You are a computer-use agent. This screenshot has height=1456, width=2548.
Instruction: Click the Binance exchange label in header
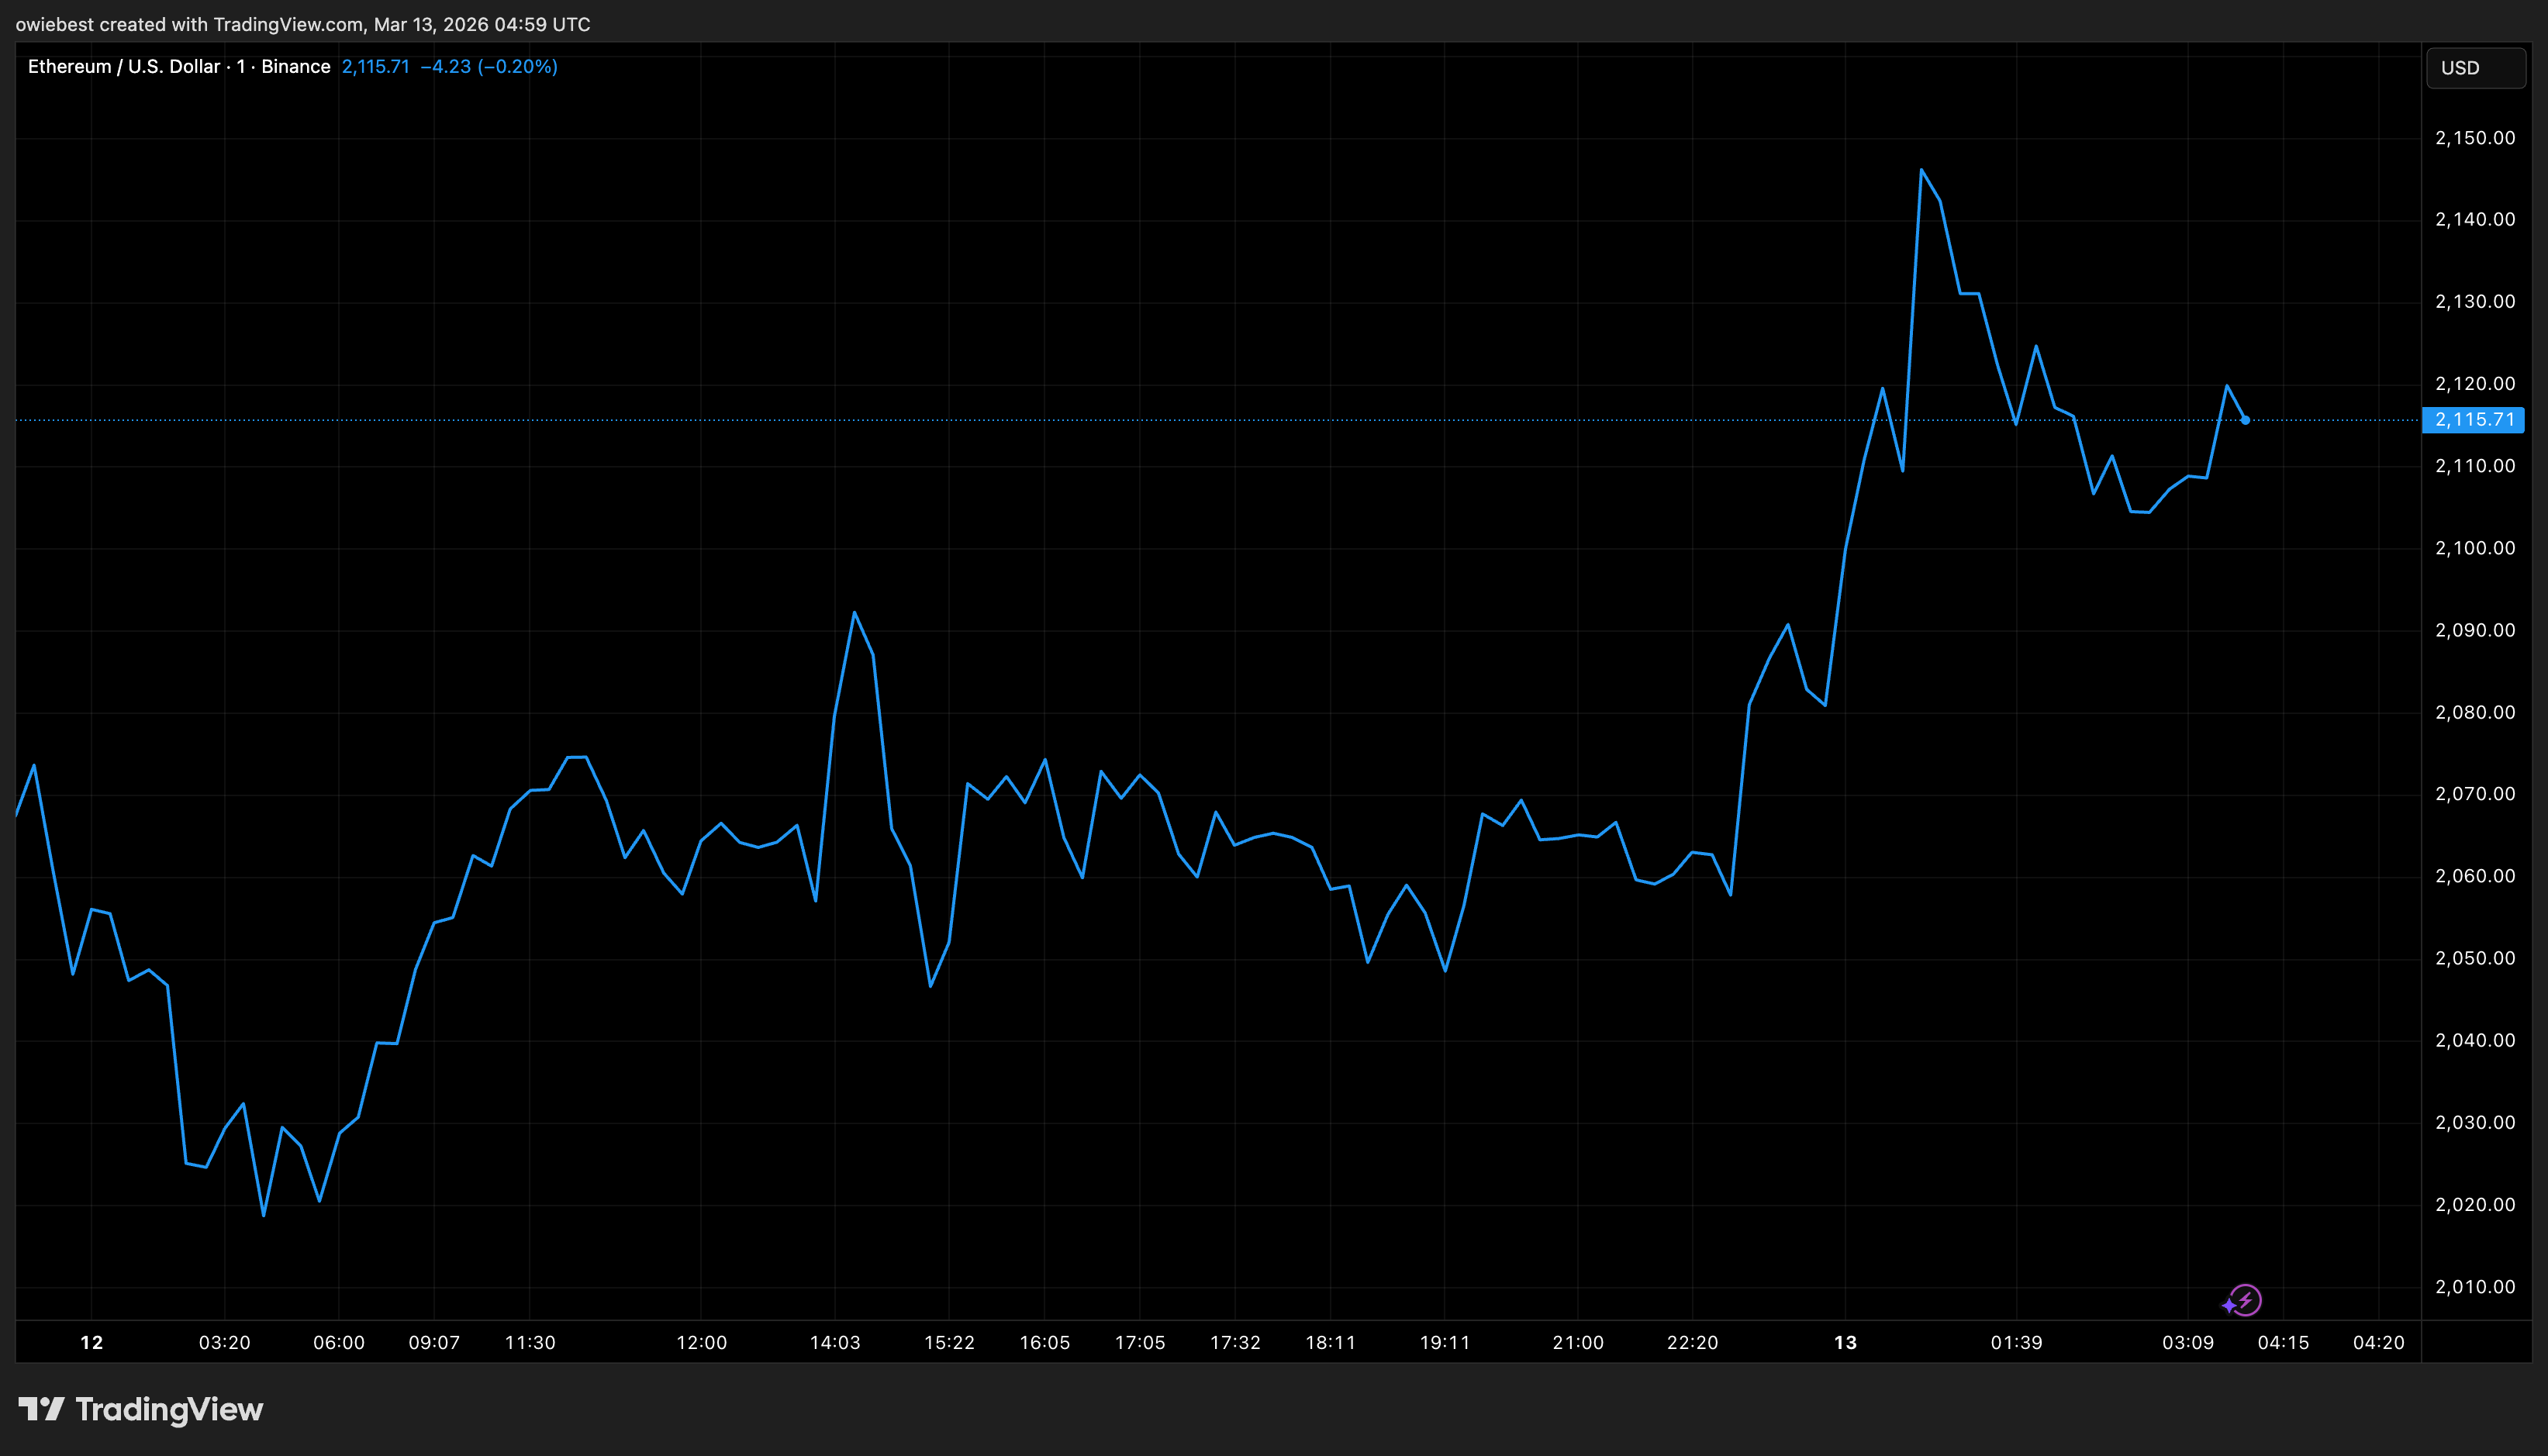[x=295, y=66]
